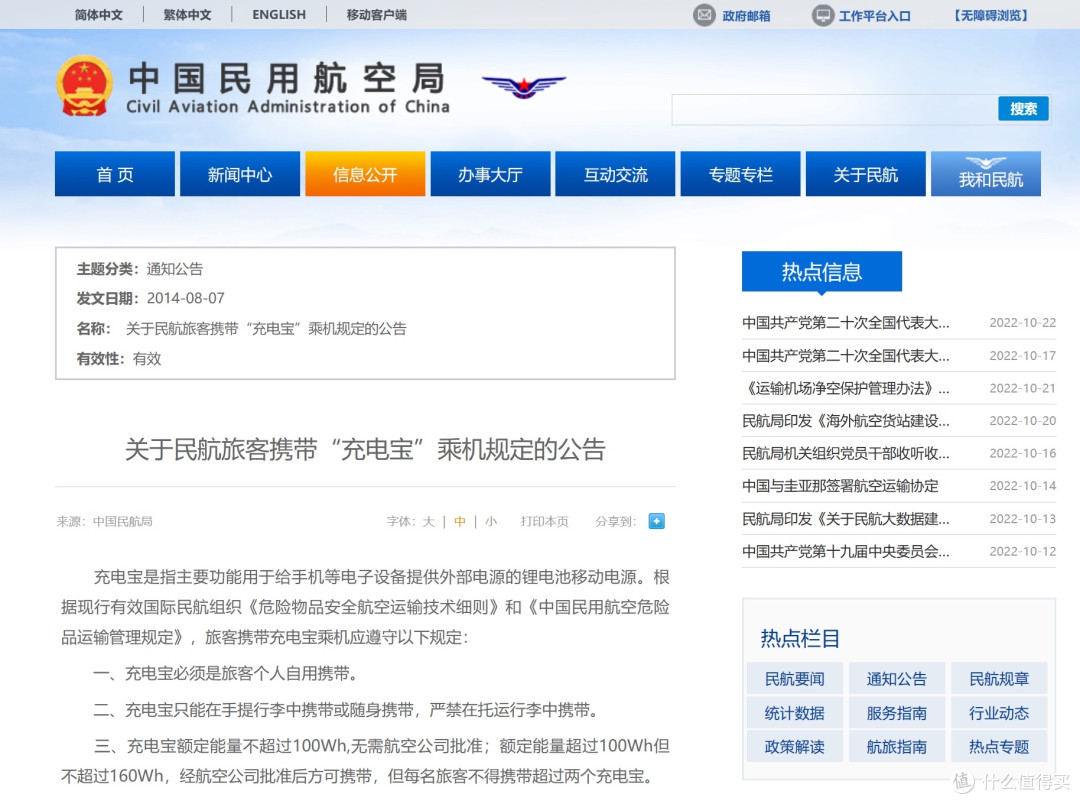Click 打印本页 to print
Viewport: 1080px width, 804px height.
[x=544, y=522]
